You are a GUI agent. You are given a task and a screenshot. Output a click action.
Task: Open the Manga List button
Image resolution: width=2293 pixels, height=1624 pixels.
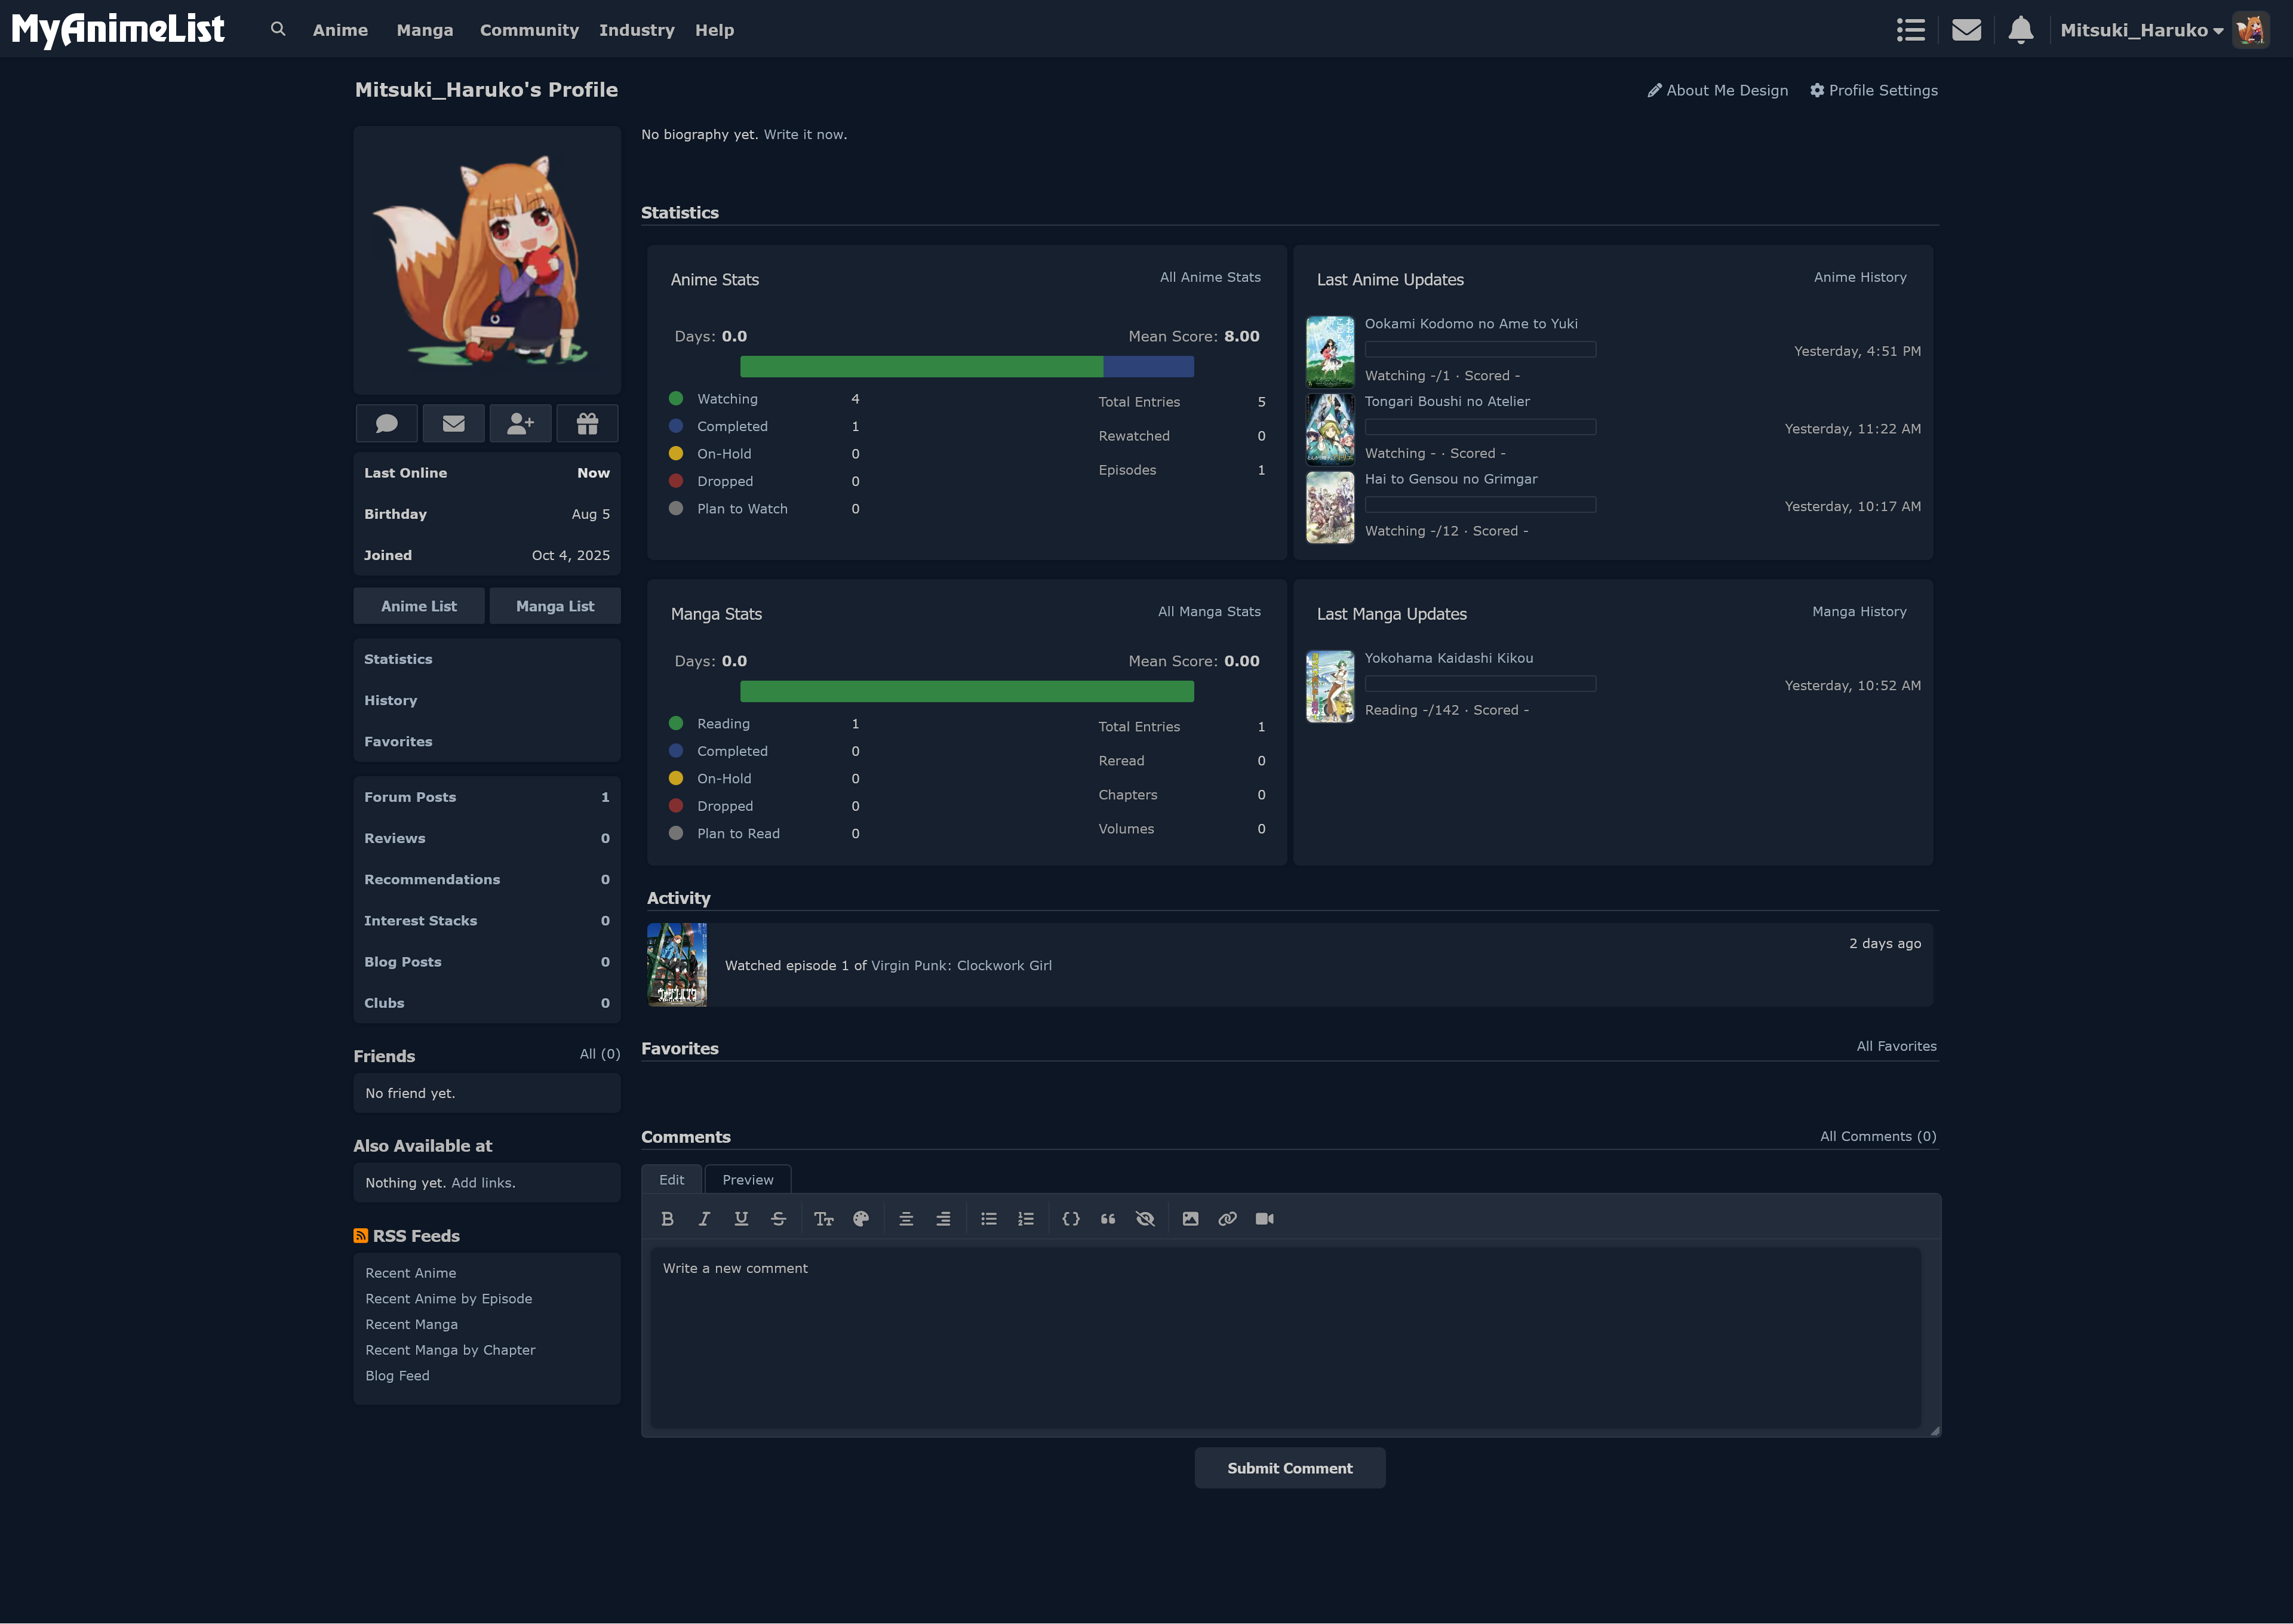(555, 606)
